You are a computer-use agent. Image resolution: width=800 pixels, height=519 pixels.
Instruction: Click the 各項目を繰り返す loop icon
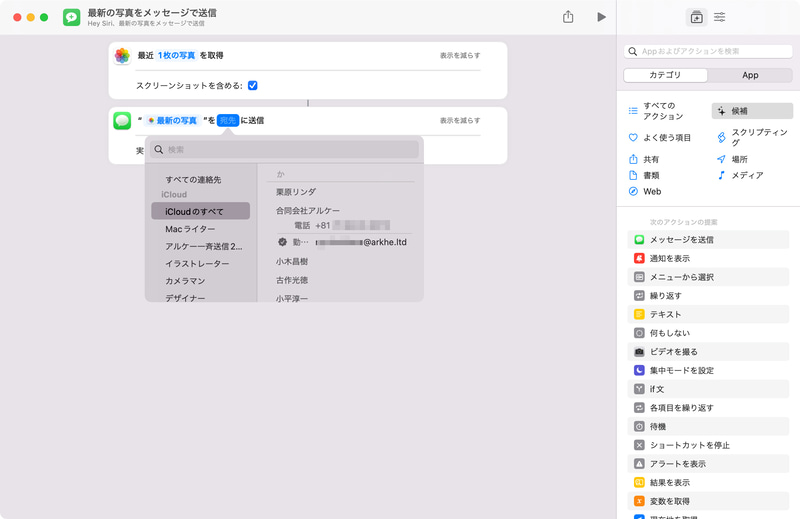[639, 407]
